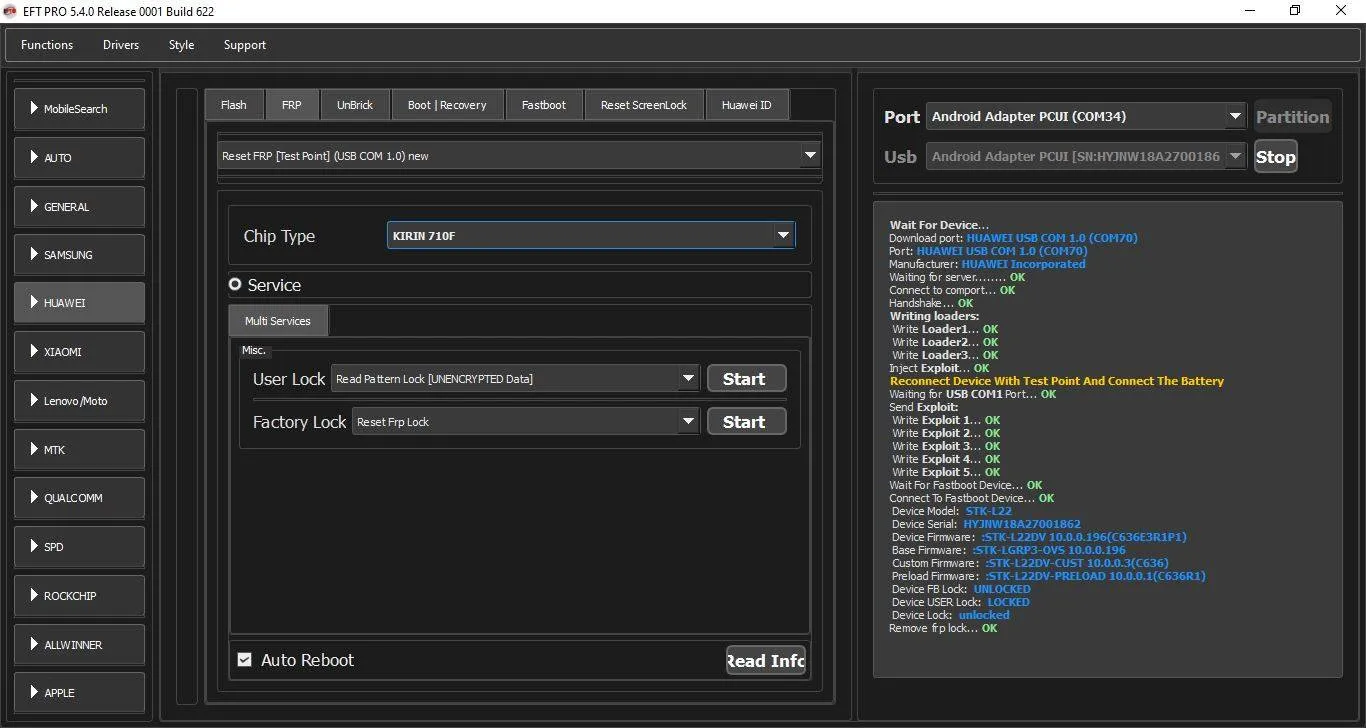The width and height of the screenshot is (1366, 728).
Task: Open the Drivers menu
Action: click(121, 45)
